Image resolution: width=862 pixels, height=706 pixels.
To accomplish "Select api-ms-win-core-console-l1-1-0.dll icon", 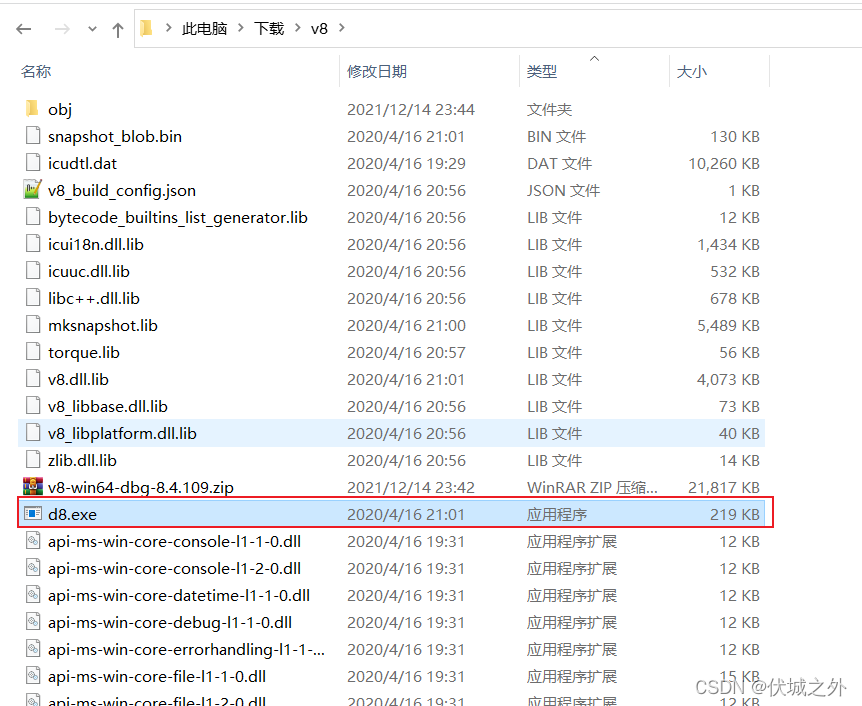I will [33, 540].
